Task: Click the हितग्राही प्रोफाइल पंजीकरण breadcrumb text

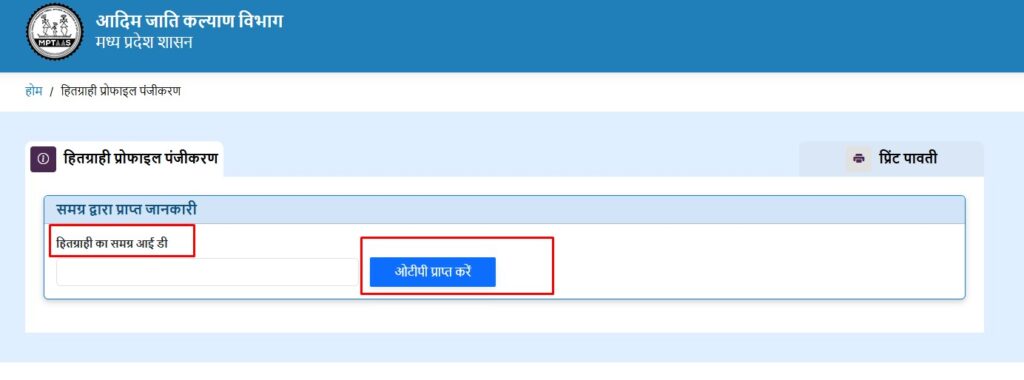Action: (121, 91)
